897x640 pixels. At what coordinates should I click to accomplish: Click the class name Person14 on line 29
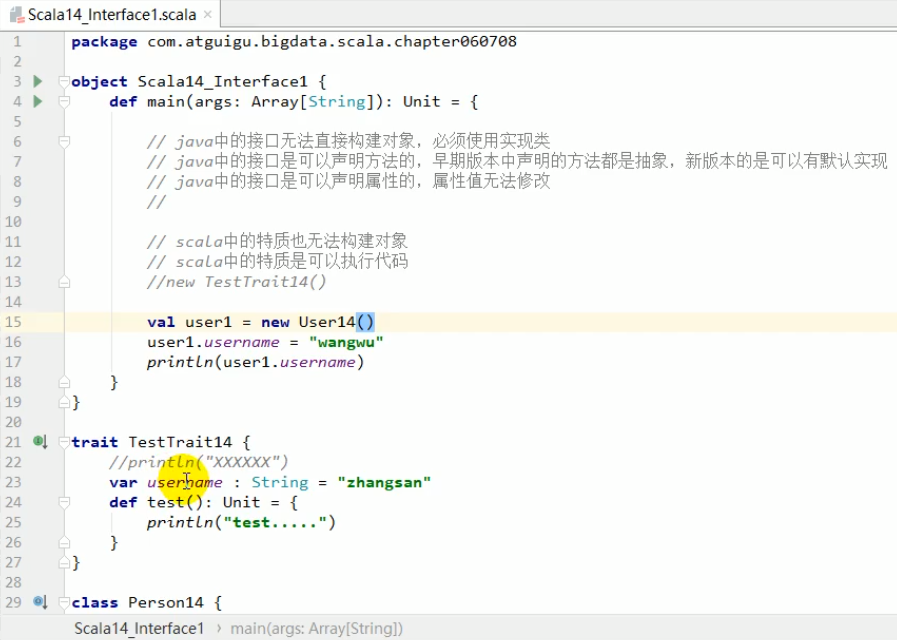(166, 602)
